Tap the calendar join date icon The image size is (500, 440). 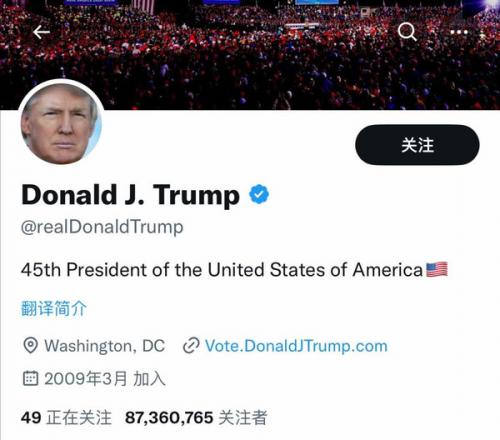[30, 378]
